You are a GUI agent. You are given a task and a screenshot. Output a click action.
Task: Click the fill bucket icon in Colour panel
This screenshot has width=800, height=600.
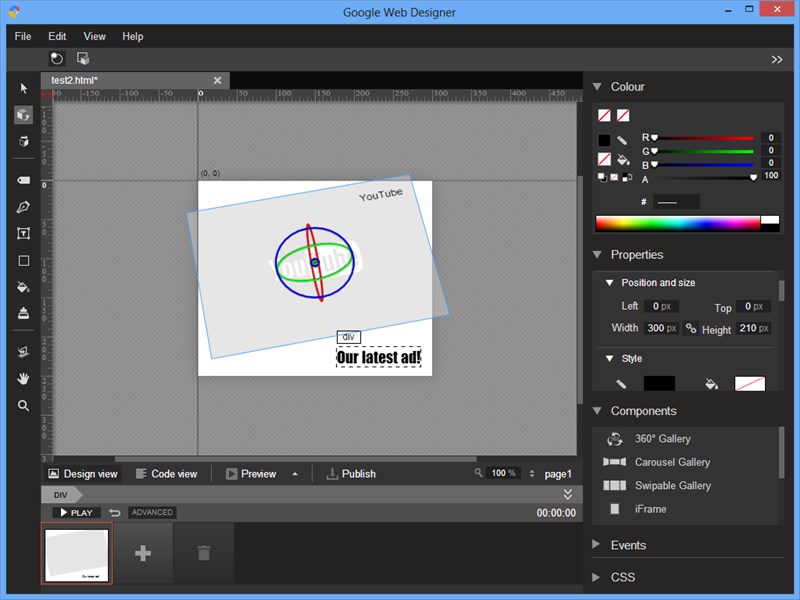coord(623,160)
